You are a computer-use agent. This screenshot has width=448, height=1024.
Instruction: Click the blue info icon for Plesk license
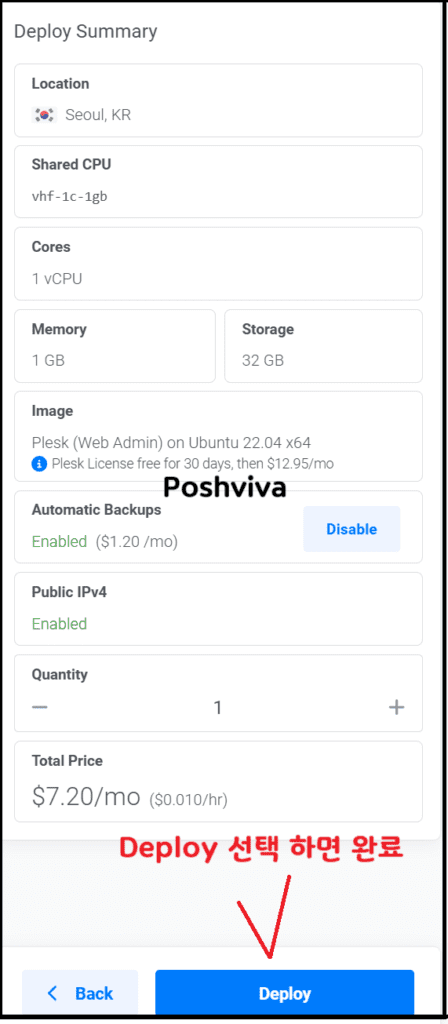39,464
